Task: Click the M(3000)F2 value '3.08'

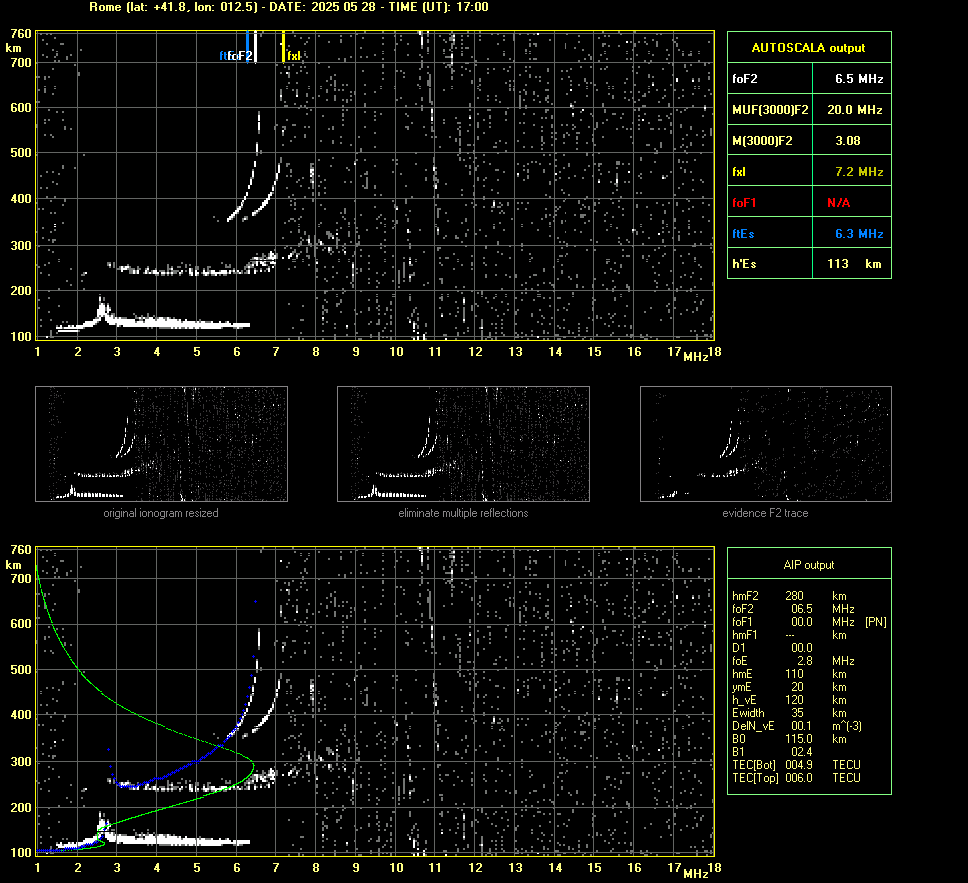Action: click(x=848, y=141)
